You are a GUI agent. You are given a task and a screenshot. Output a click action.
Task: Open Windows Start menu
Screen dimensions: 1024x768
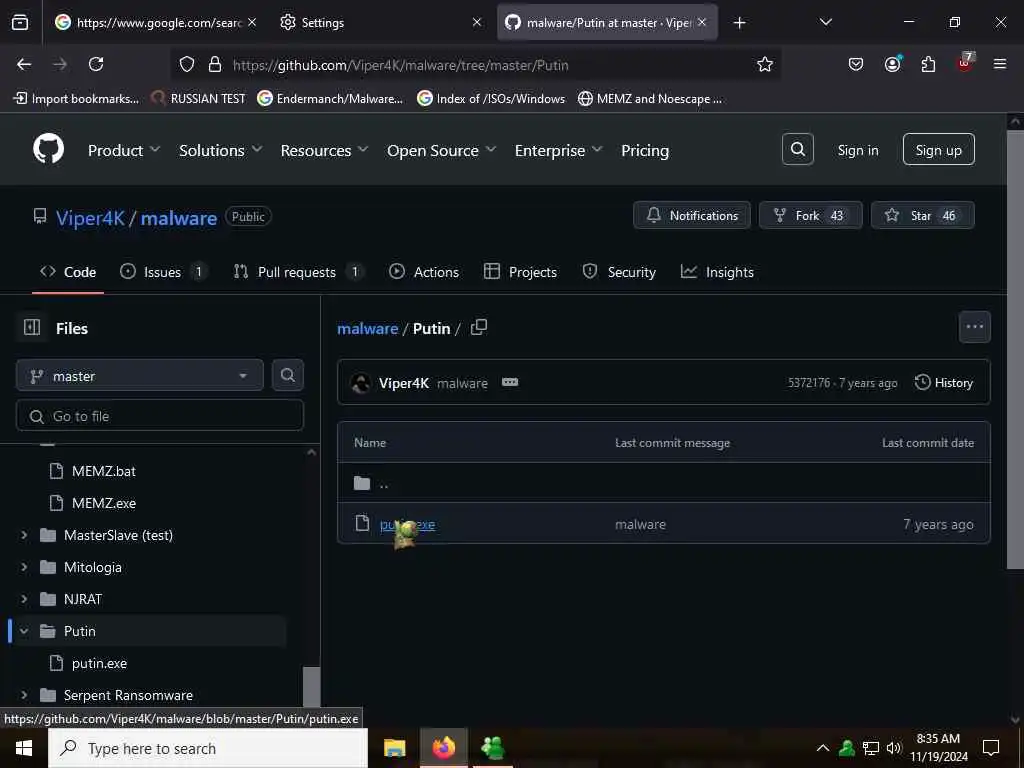pos(24,748)
